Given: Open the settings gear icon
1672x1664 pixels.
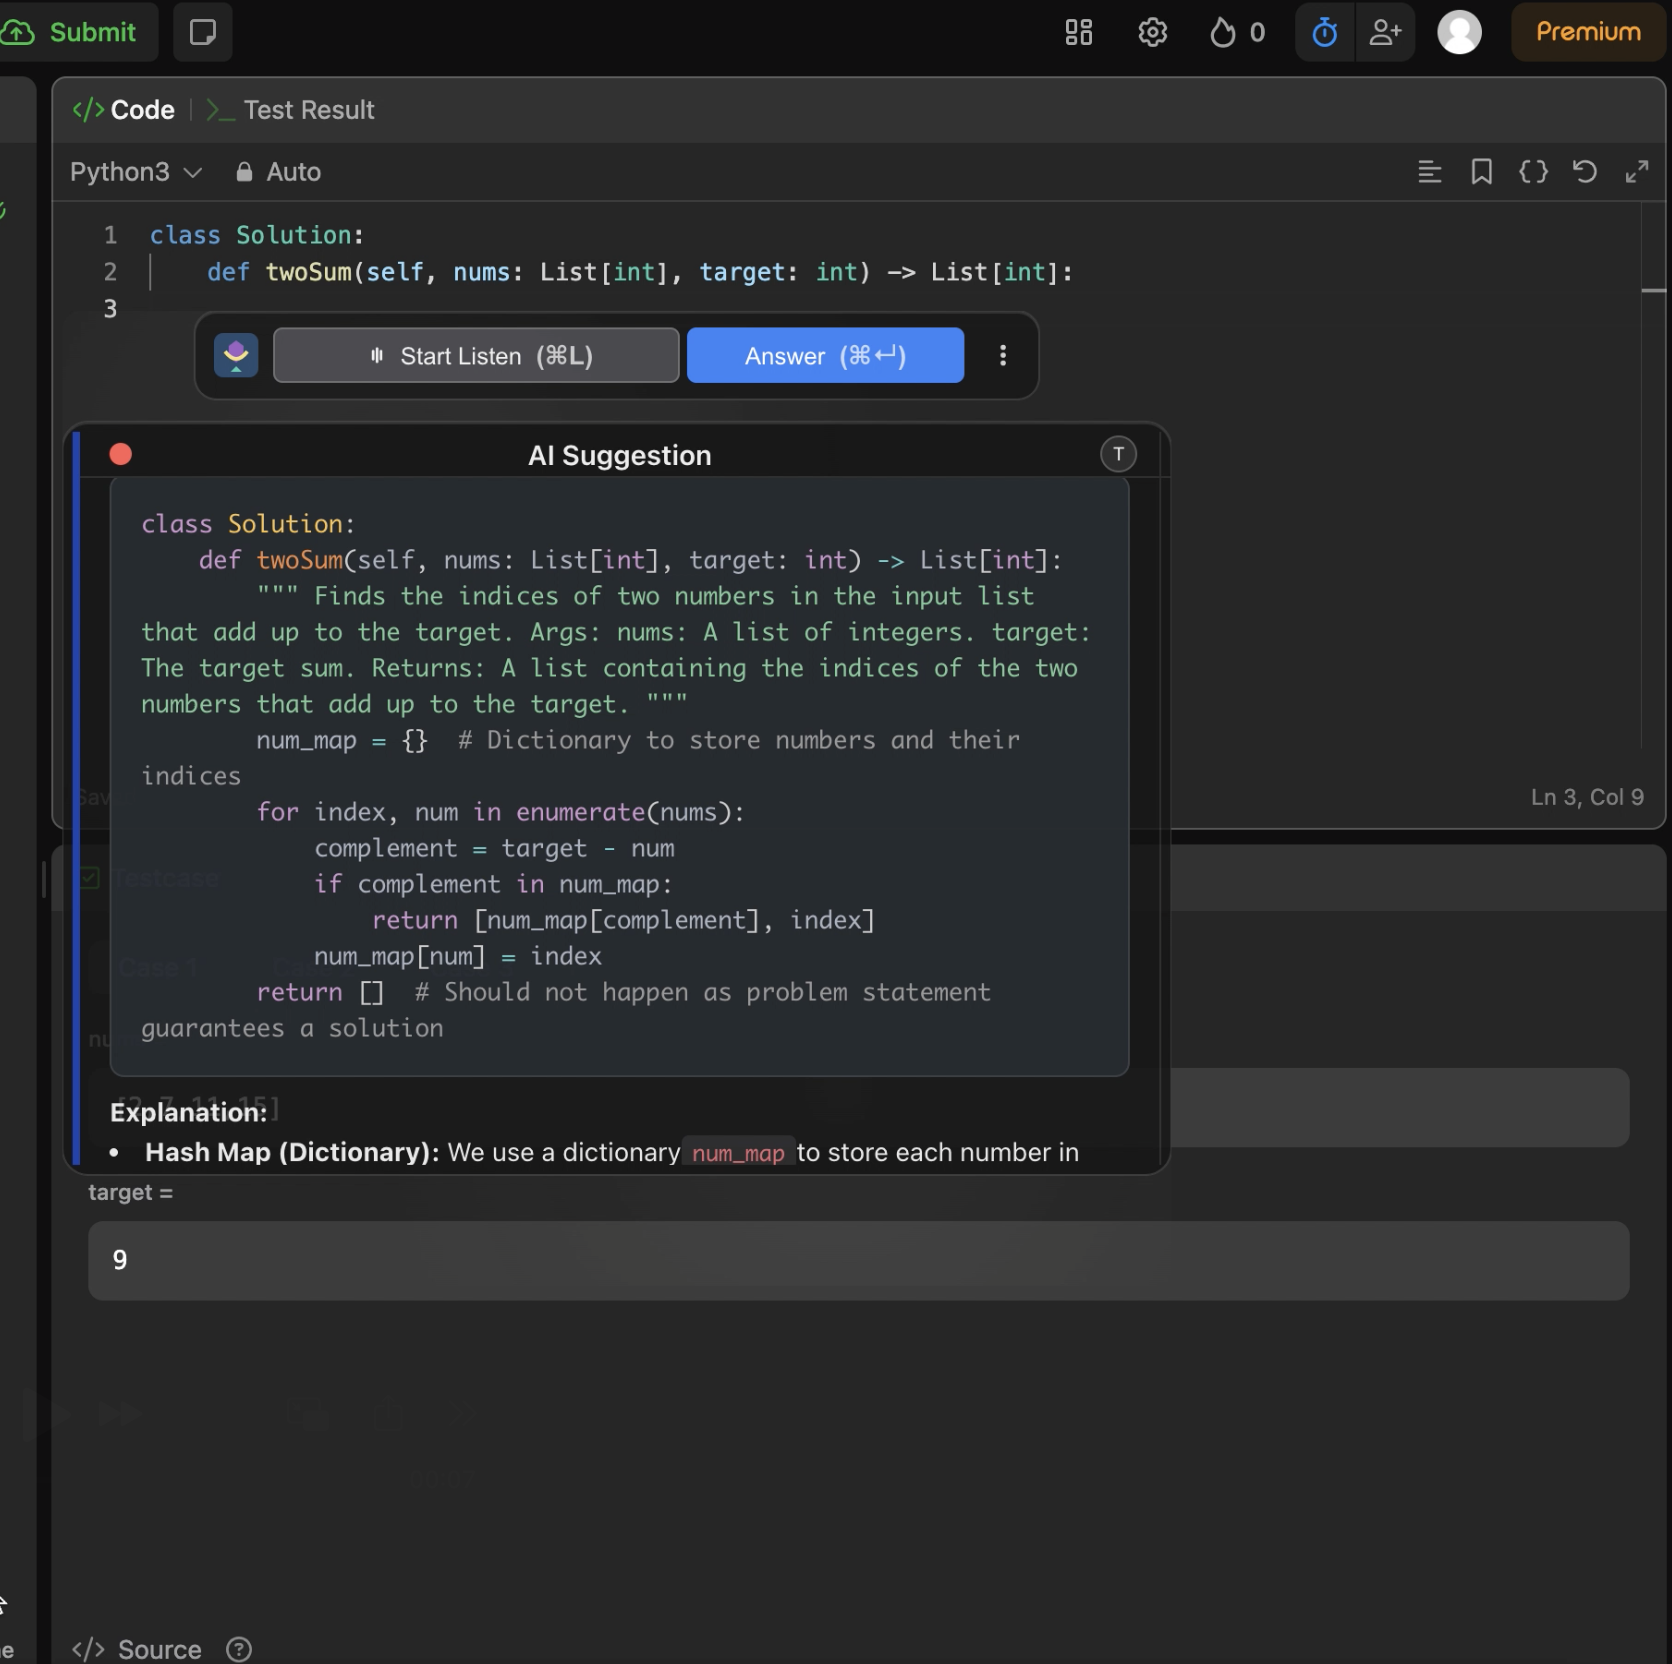Looking at the screenshot, I should click(1152, 32).
